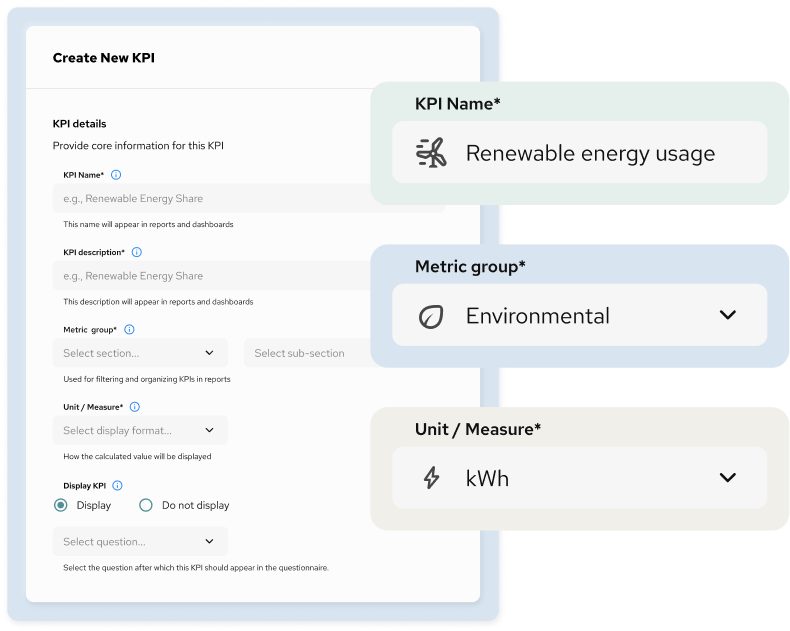Click the info icon beside KPI description
The width and height of the screenshot is (790, 631).
click(x=137, y=252)
